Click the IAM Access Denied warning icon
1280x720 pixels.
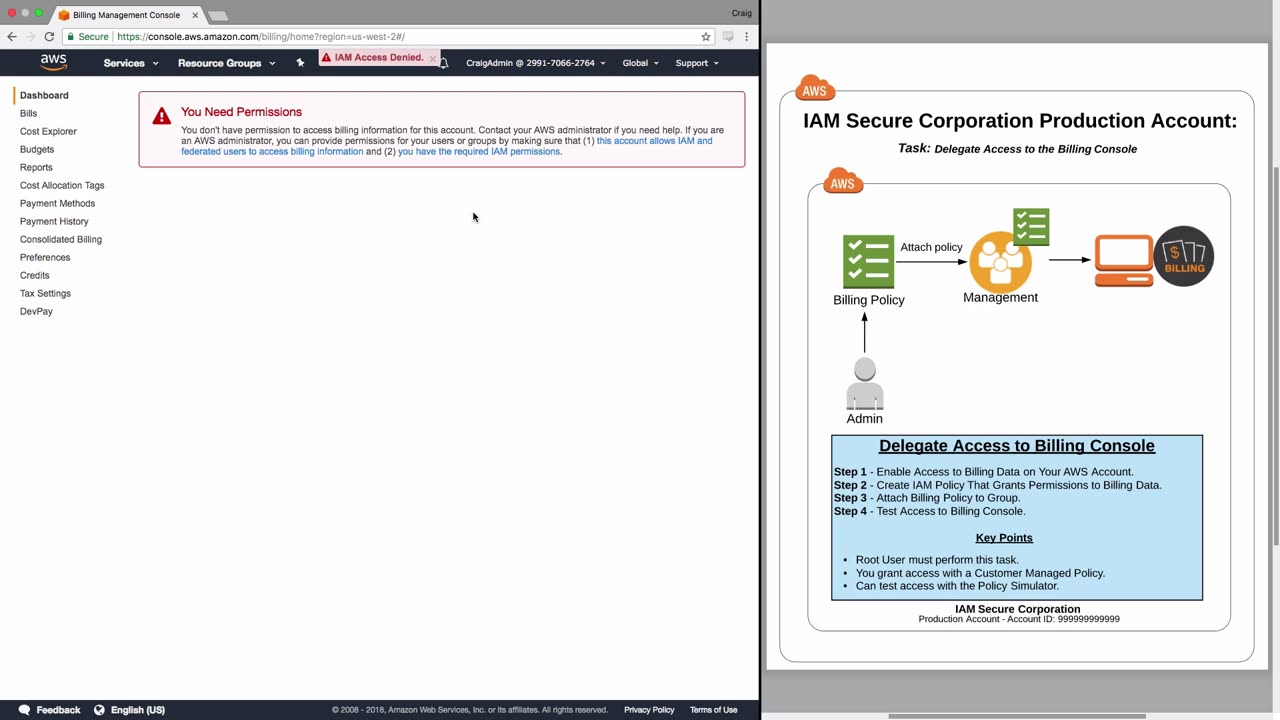click(x=326, y=58)
